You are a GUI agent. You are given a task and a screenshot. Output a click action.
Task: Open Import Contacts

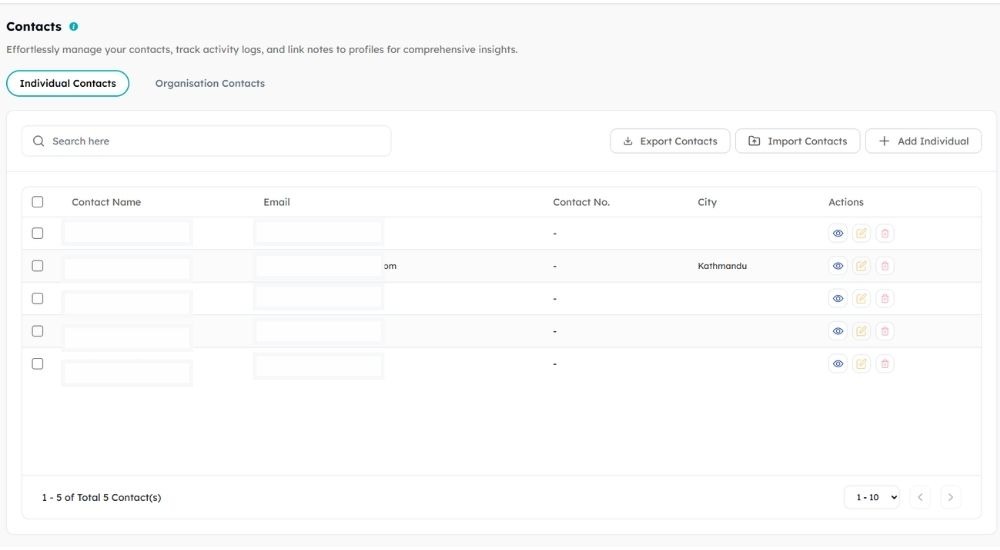tap(797, 141)
